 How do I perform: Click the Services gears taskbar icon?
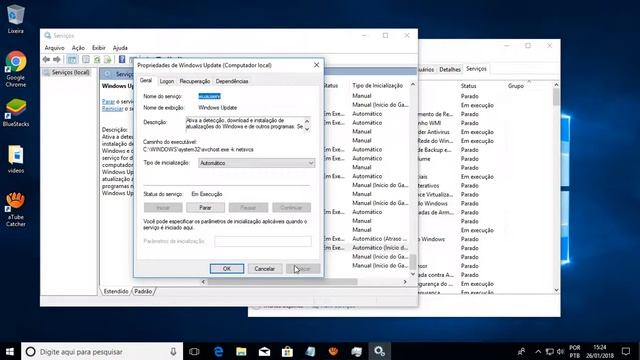[x=380, y=351]
